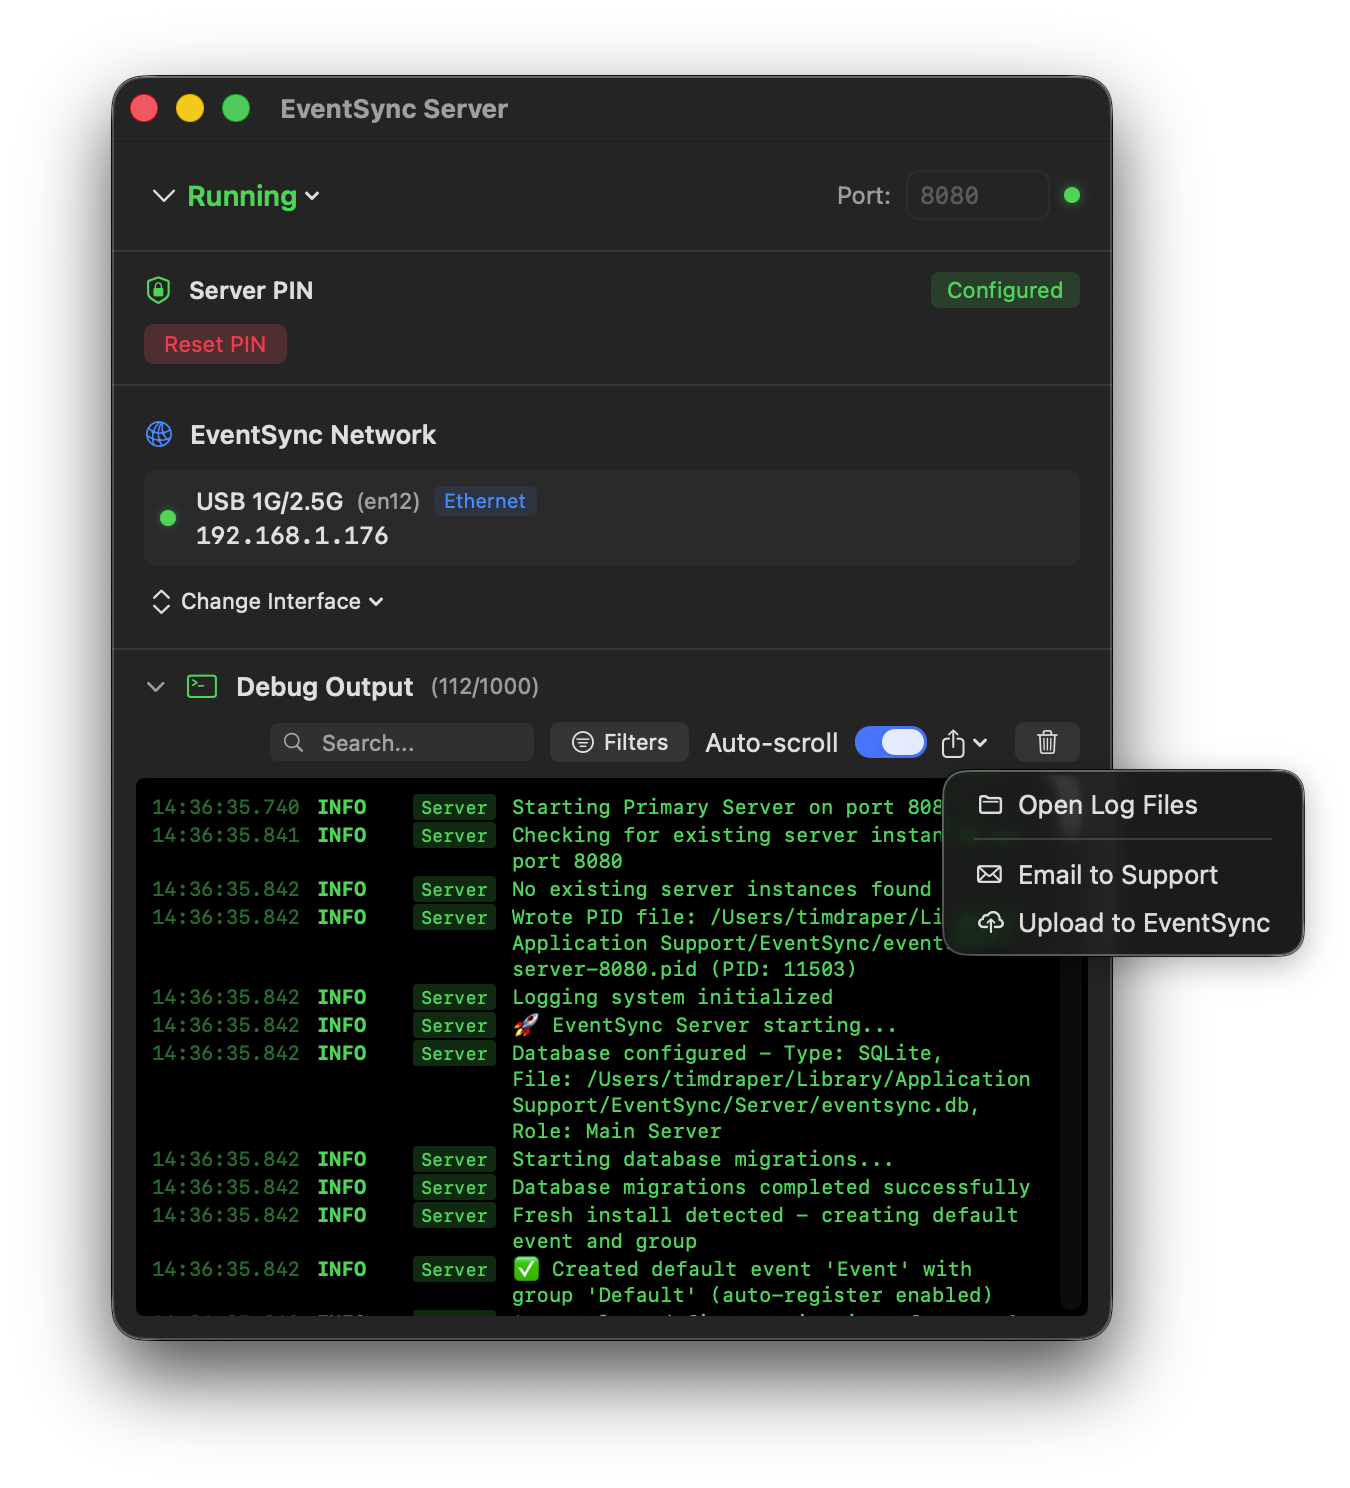Click the Debug Output terminal icon
Screen dimensions: 1350x1488
pyautogui.click(x=202, y=686)
